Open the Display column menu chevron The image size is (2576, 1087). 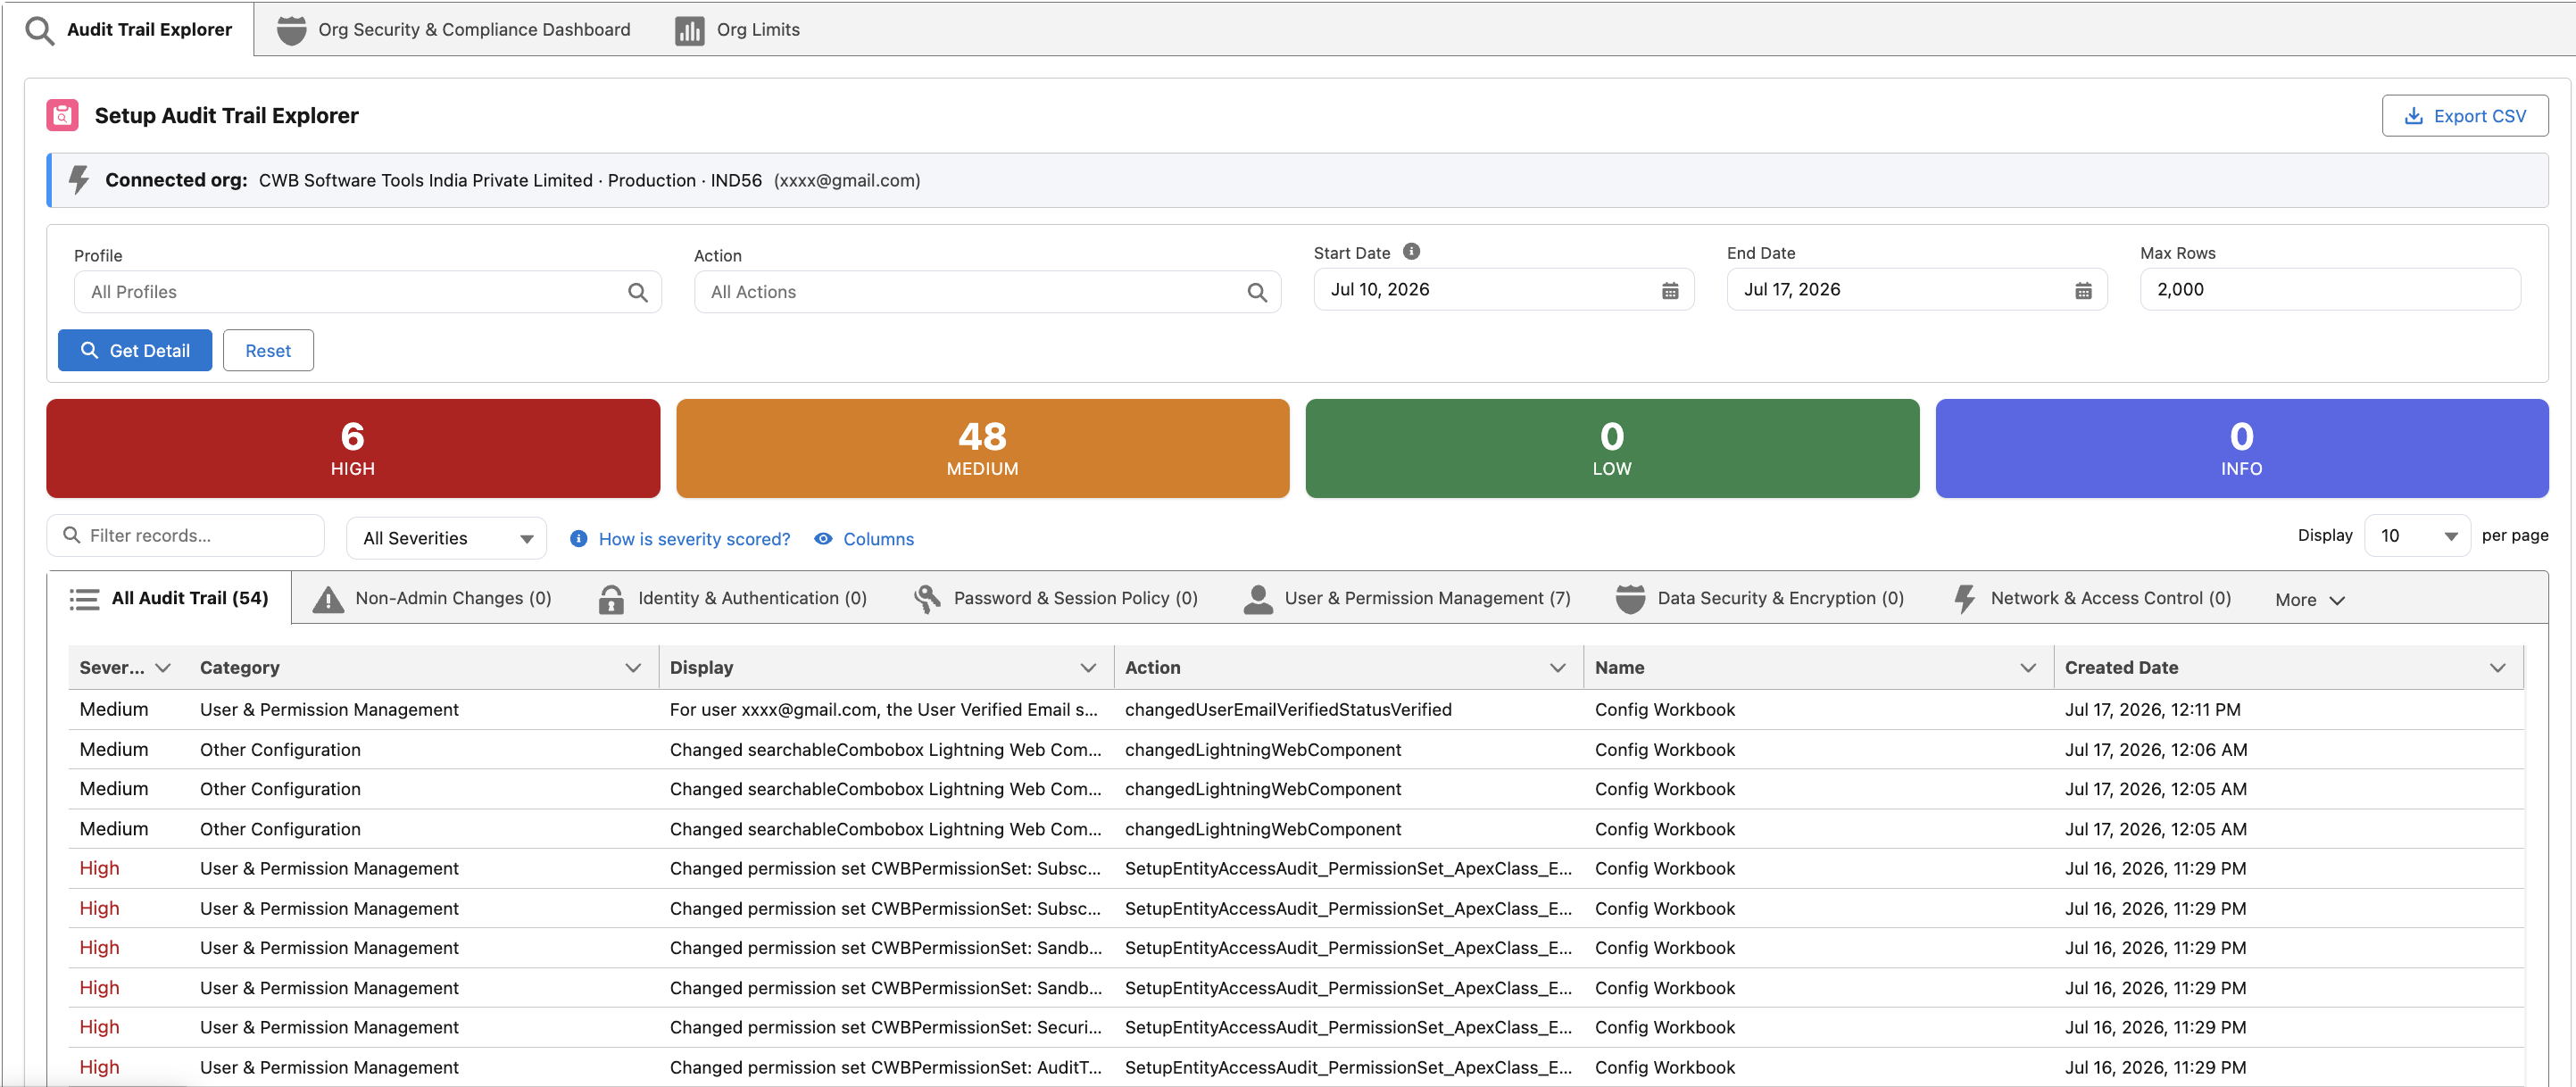1088,667
